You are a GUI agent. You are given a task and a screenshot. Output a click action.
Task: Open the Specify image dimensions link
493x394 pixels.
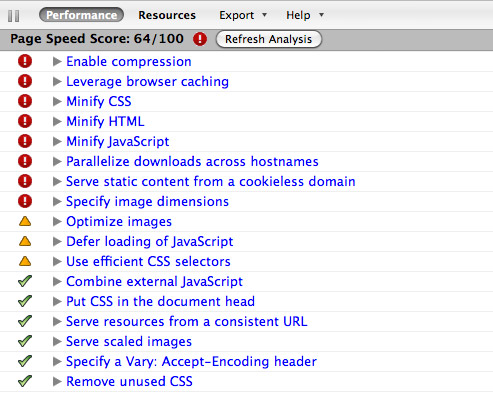pos(147,202)
